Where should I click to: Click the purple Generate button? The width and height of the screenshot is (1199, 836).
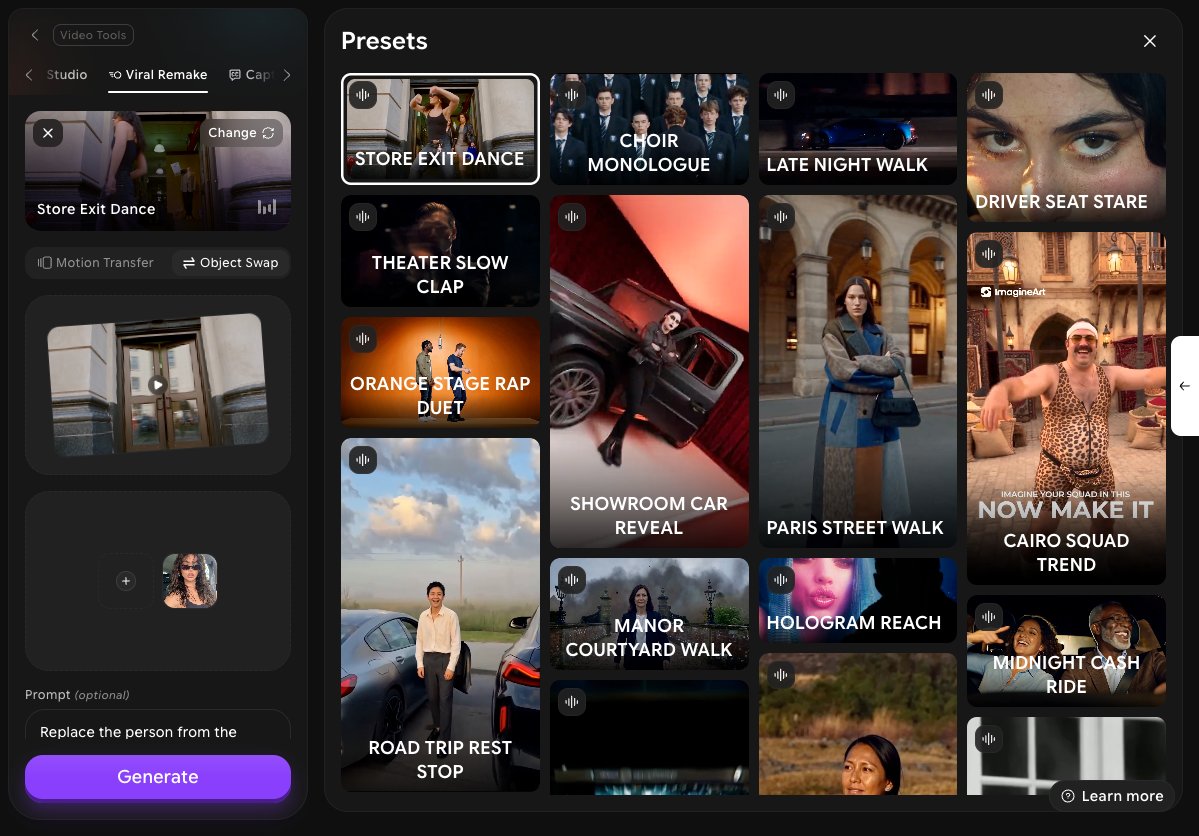(158, 777)
